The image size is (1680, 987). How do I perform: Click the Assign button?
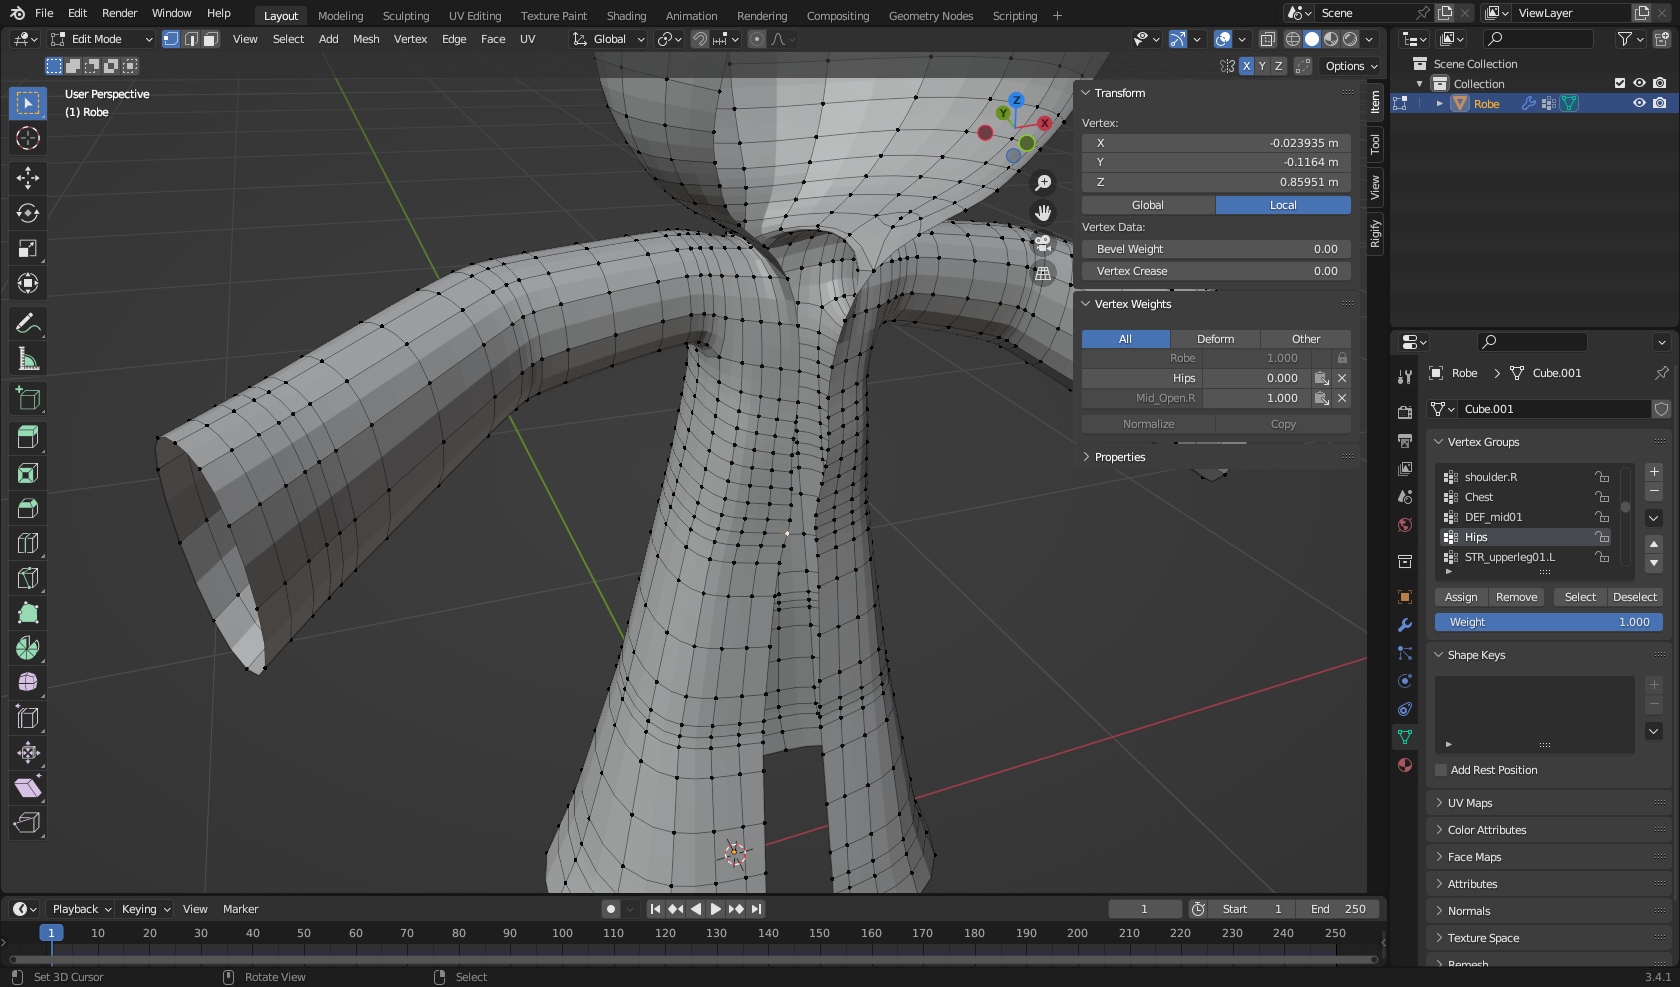(1460, 597)
